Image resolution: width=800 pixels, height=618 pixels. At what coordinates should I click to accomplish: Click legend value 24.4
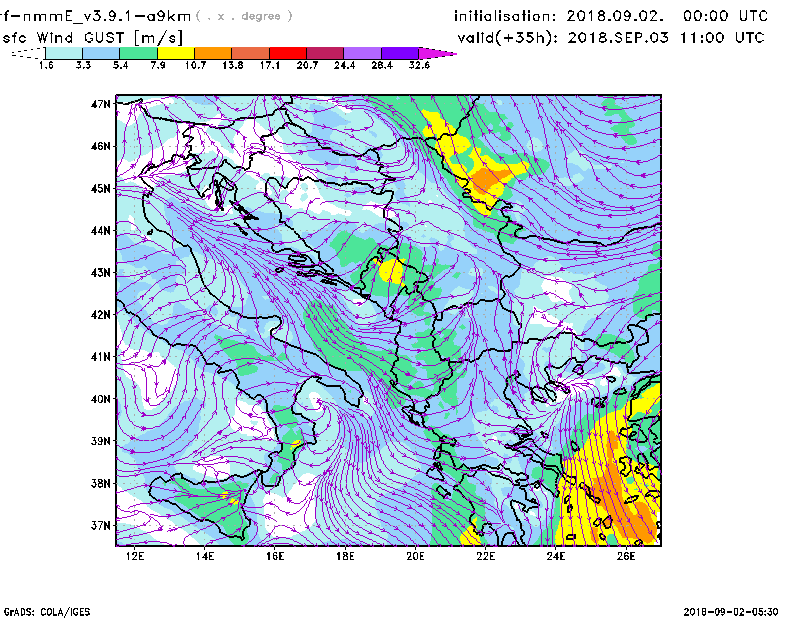344,65
